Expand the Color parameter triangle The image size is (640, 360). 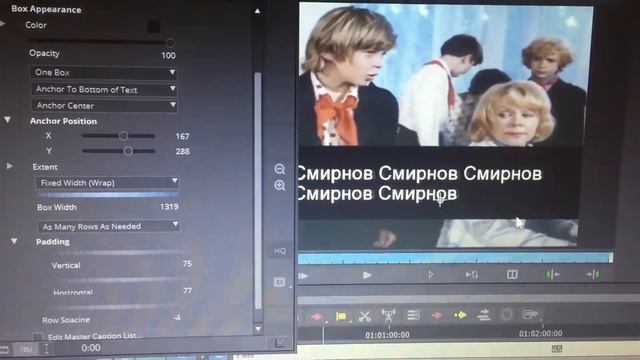pyautogui.click(x=2, y=24)
